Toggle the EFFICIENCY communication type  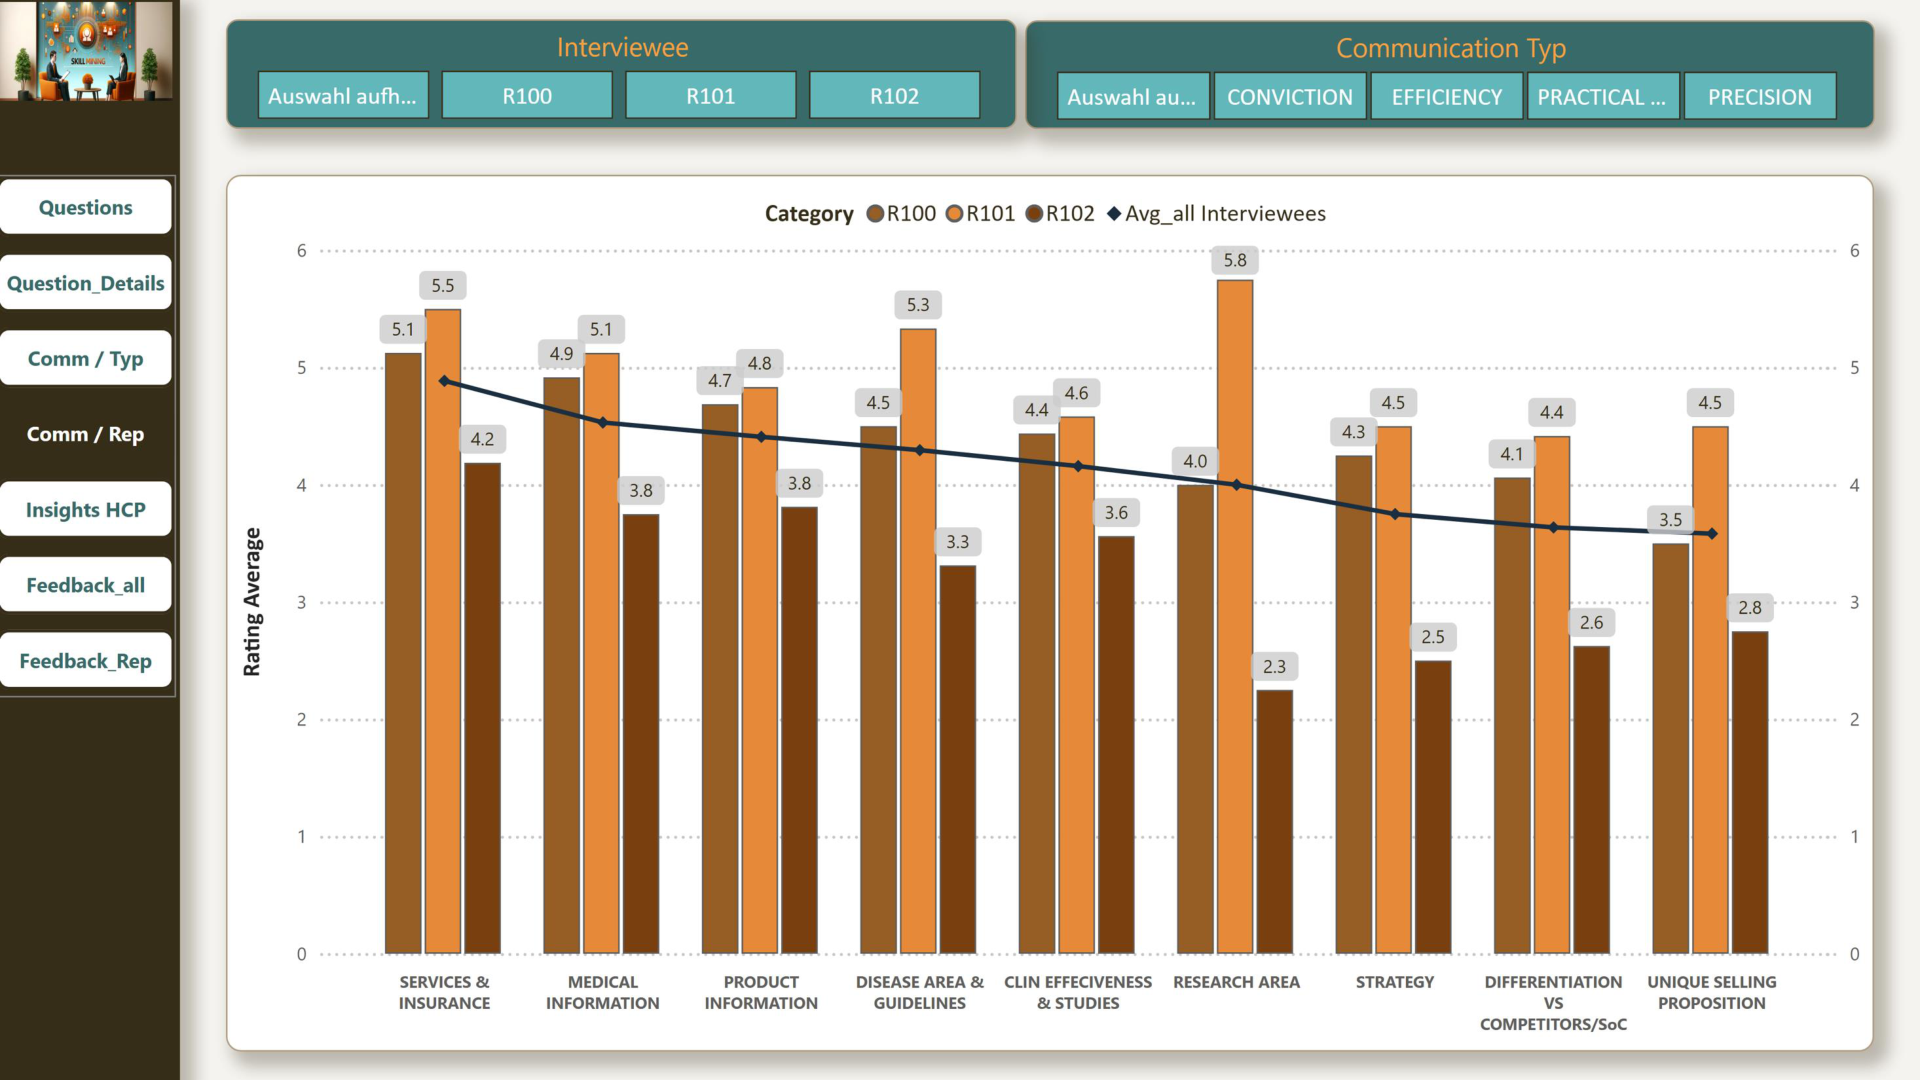[1447, 97]
